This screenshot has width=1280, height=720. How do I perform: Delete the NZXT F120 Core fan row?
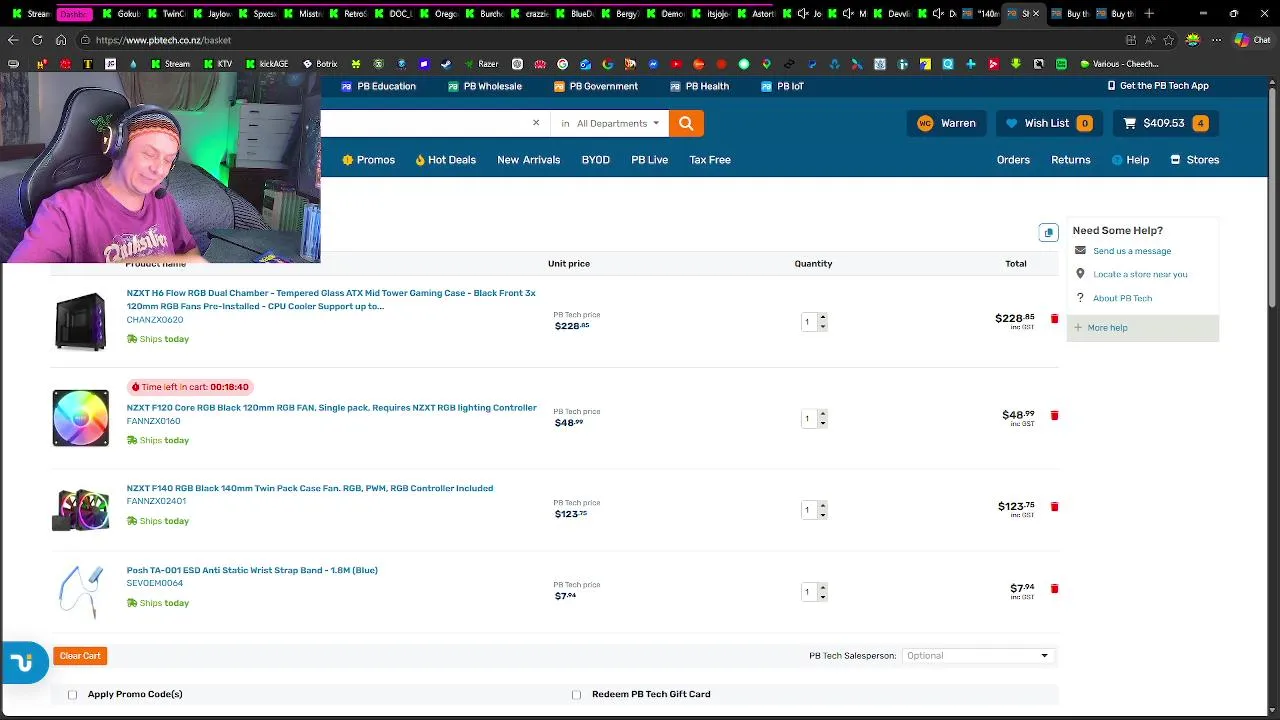pos(1054,415)
